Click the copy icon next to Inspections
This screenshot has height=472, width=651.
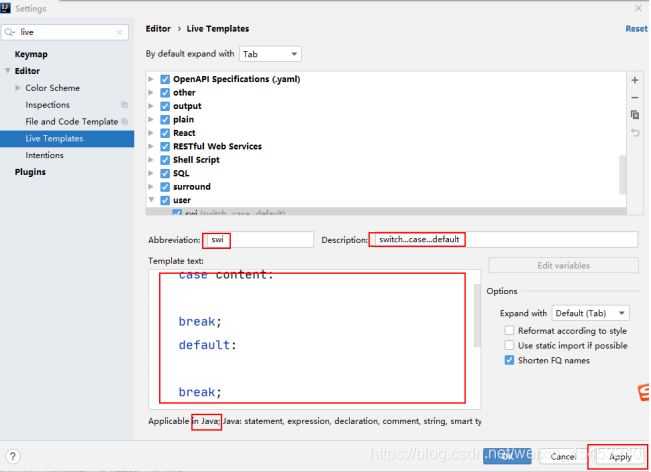[124, 105]
